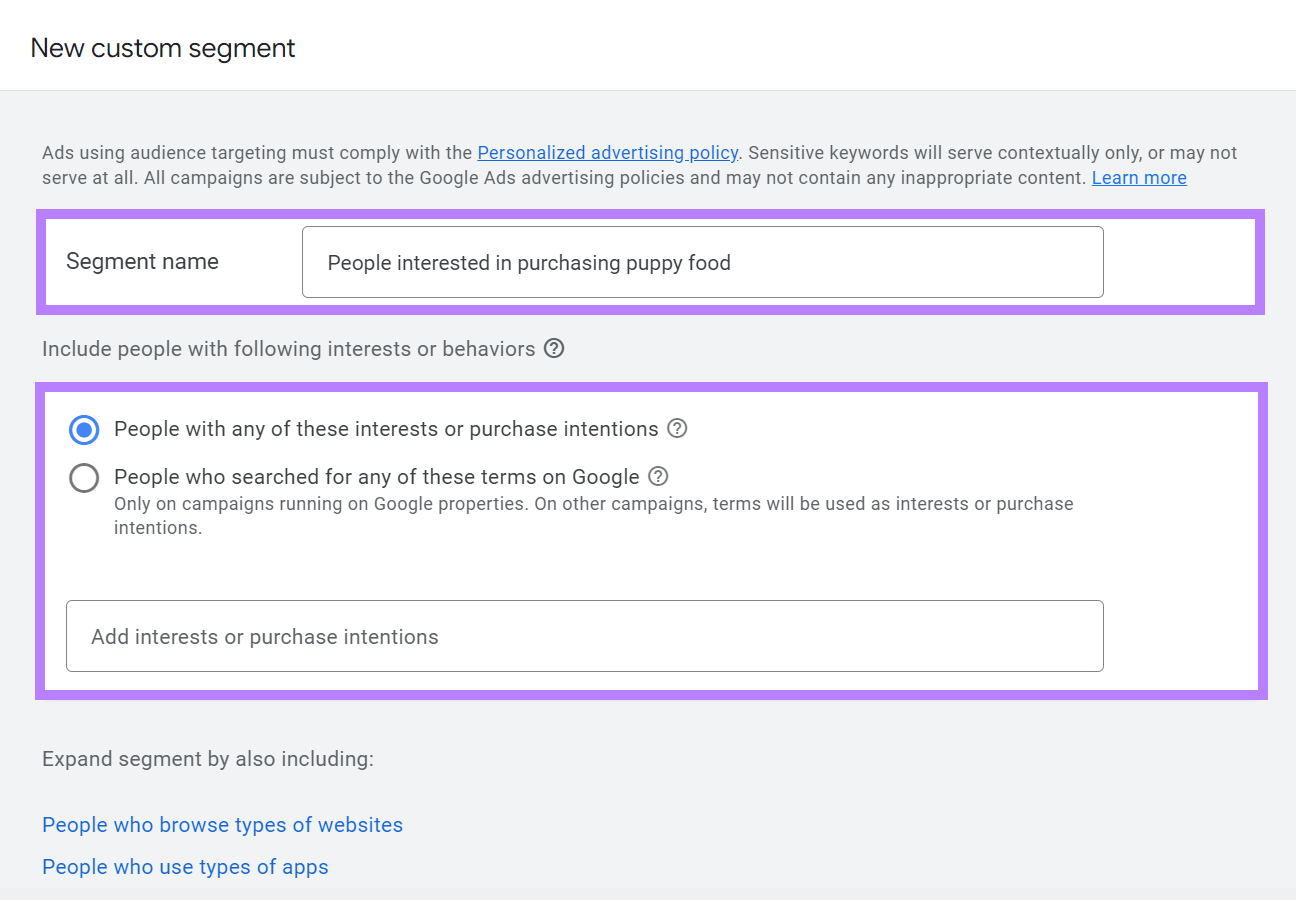Choose 'People who searched for any of these terms' radio
The height and width of the screenshot is (900, 1296).
tap(84, 478)
